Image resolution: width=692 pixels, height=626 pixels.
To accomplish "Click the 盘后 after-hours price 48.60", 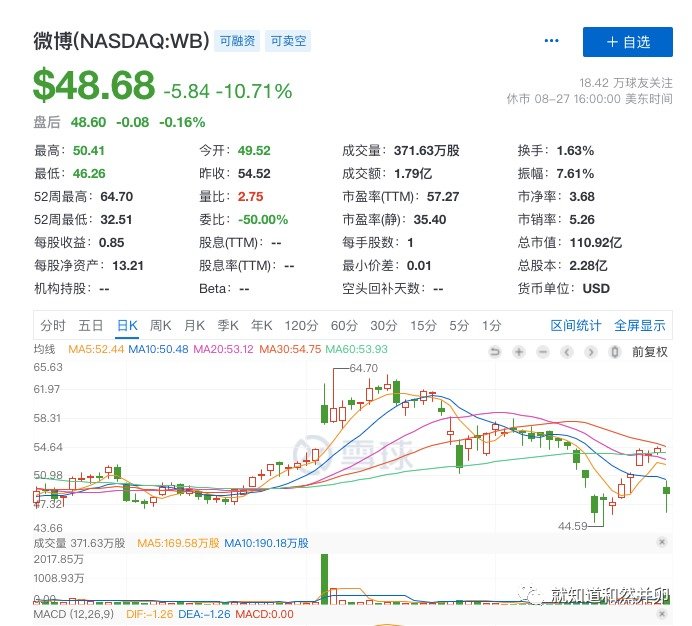I will click(88, 122).
